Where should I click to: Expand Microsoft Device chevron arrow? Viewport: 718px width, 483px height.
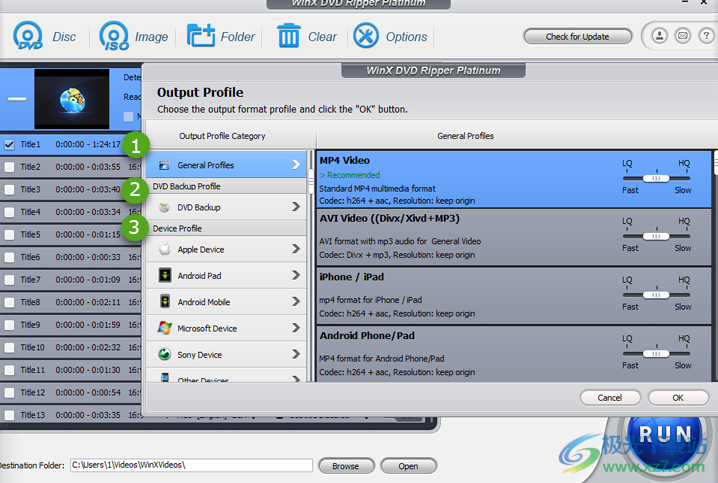(296, 328)
